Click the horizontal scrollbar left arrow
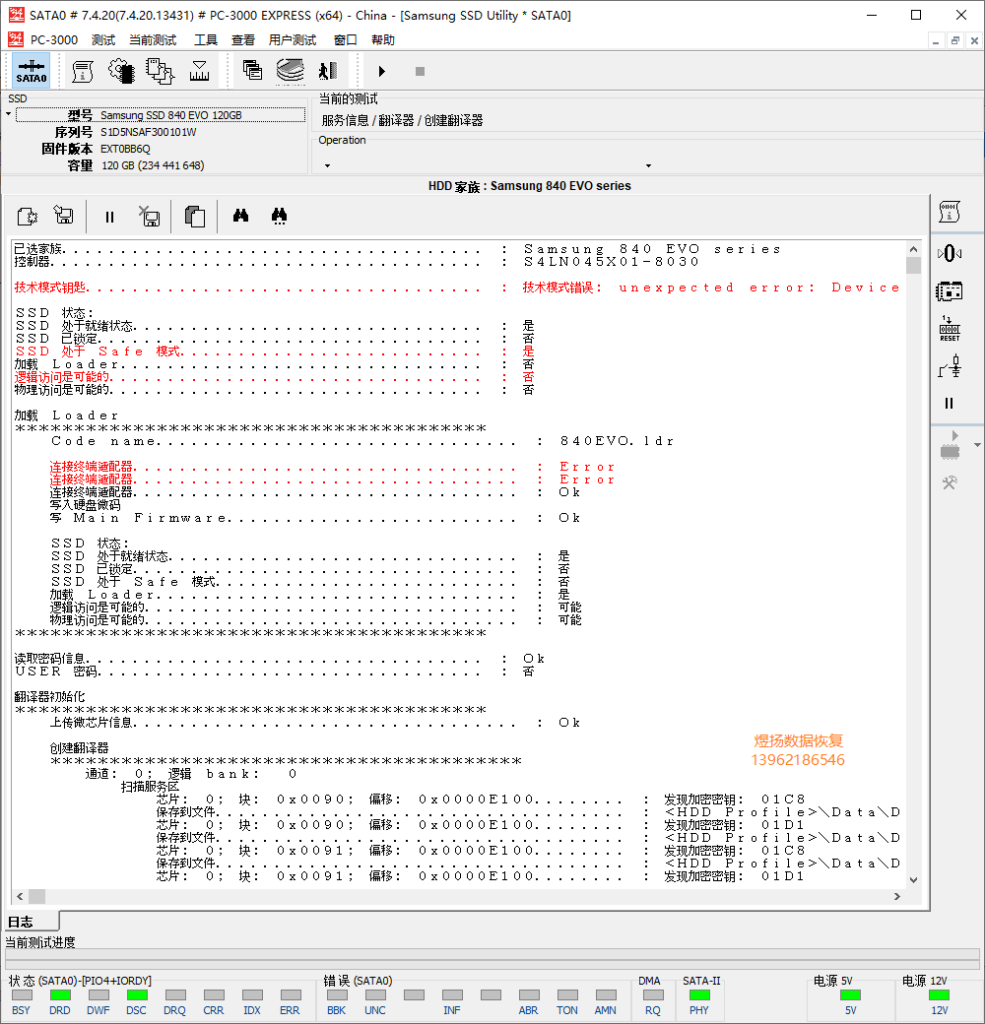 tap(20, 896)
